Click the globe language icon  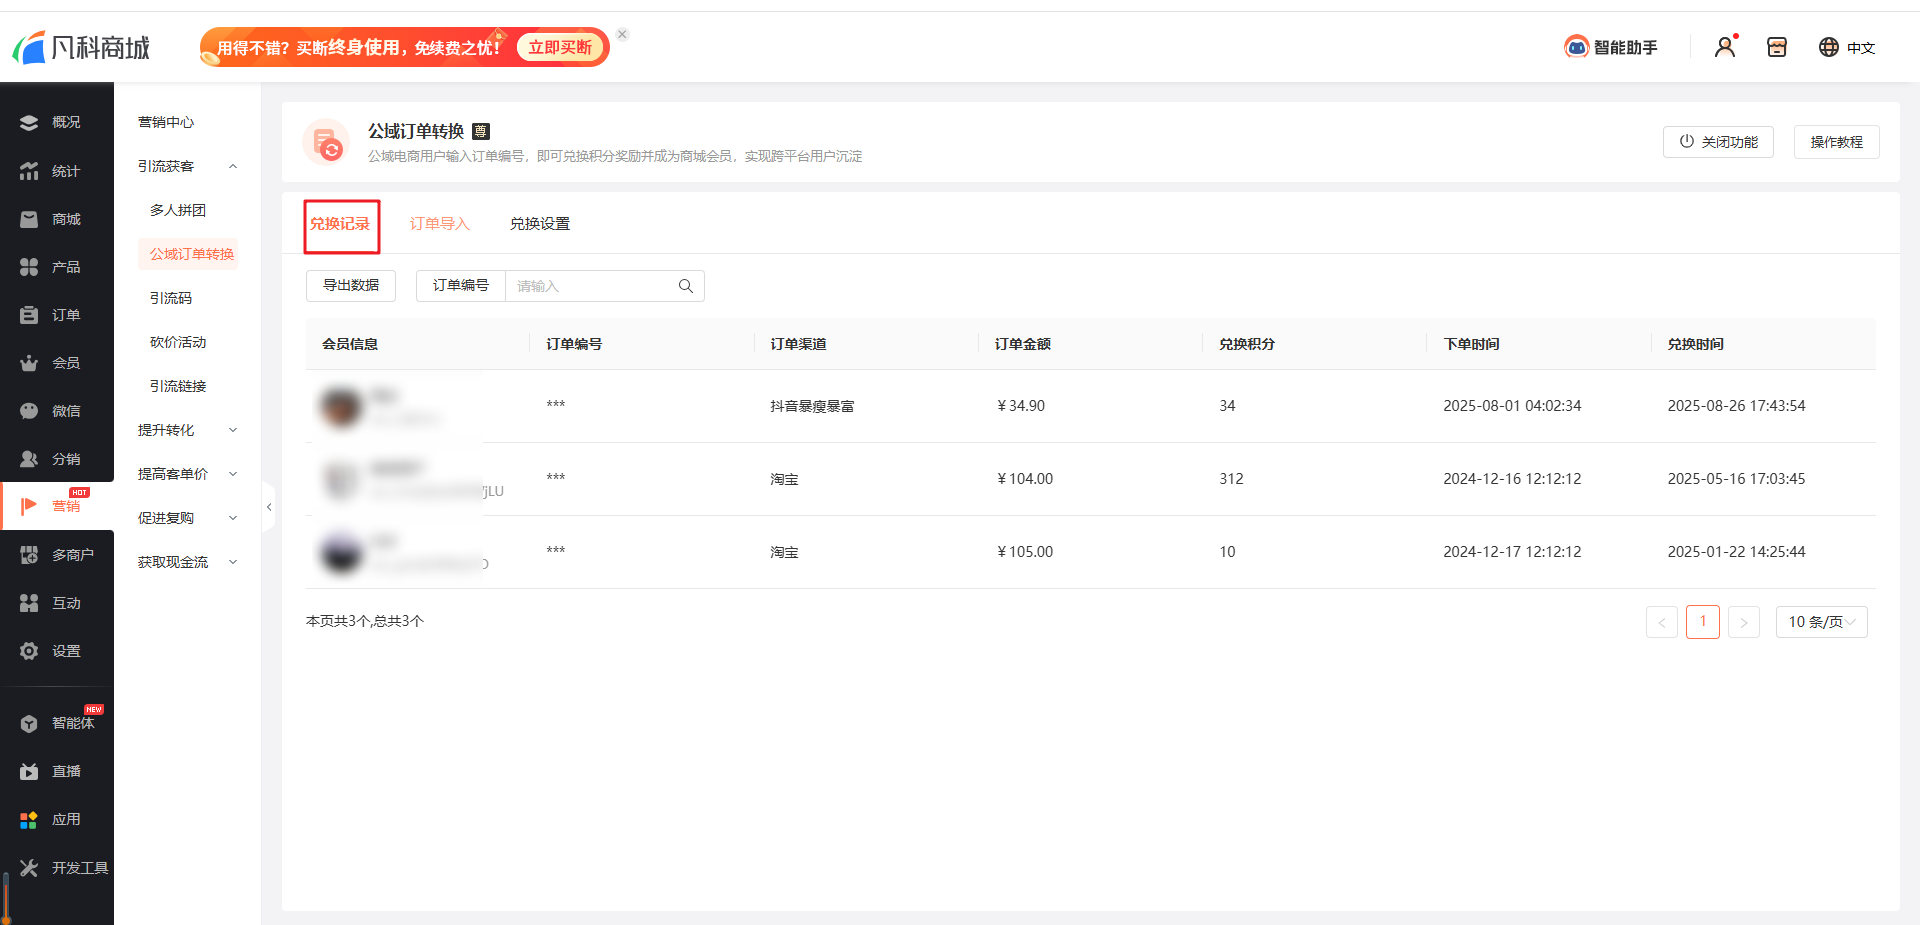pos(1828,47)
